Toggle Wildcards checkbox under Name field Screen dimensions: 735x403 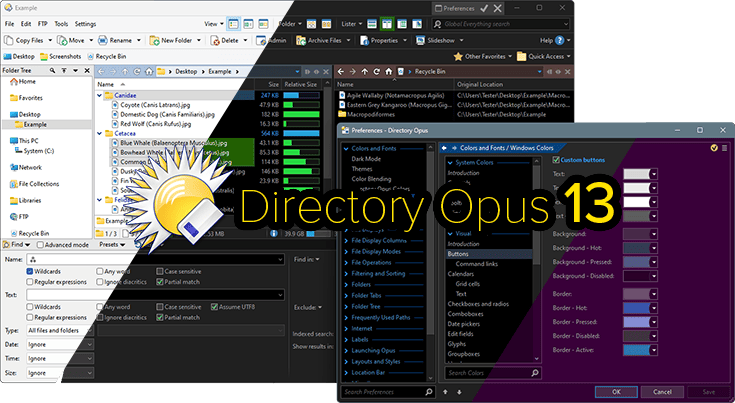[30, 271]
